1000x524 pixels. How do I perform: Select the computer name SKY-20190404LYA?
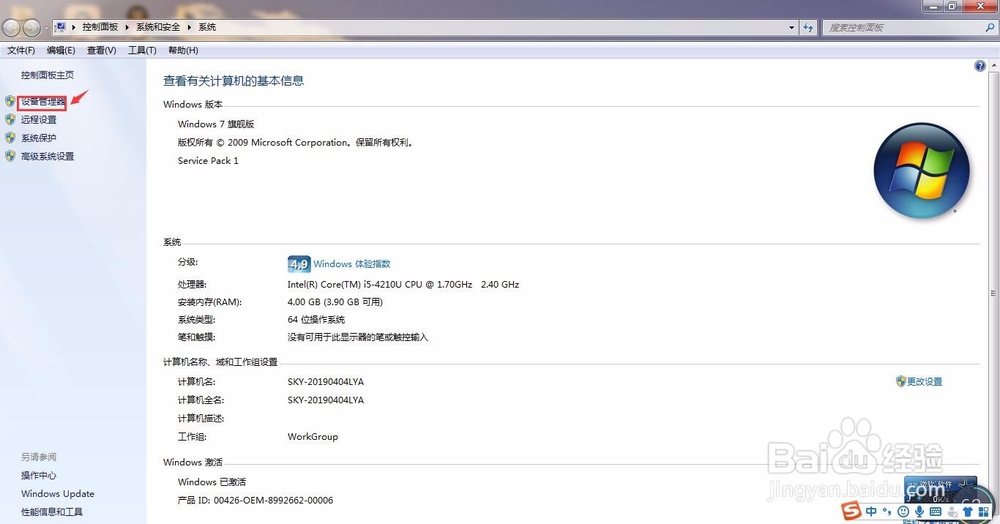pyautogui.click(x=325, y=382)
